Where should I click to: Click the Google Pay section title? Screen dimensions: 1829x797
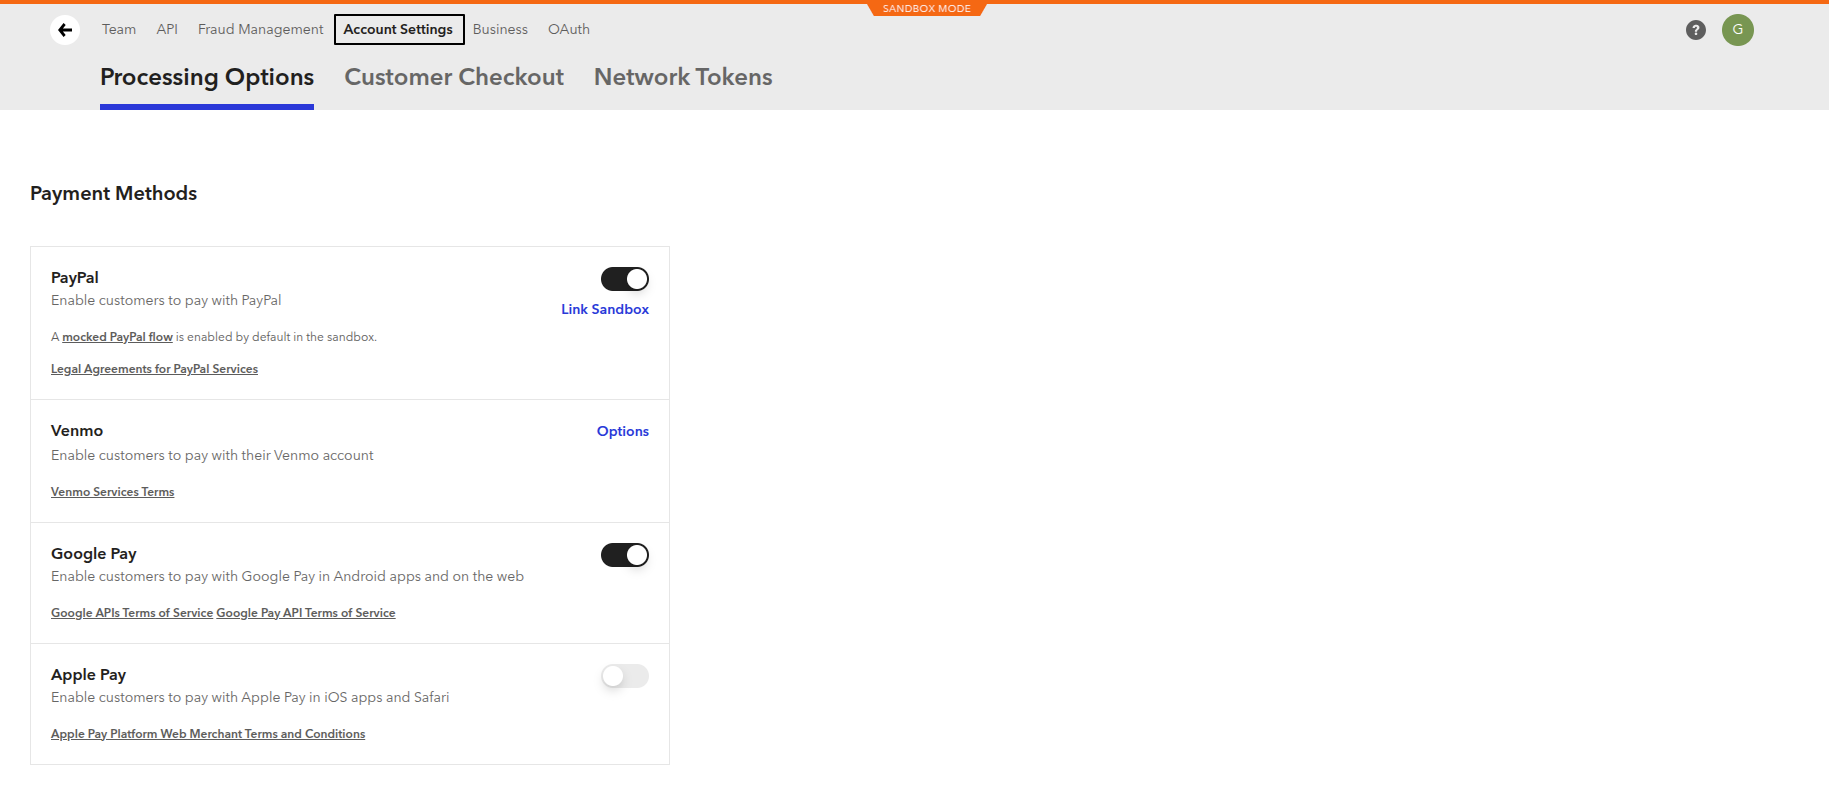[94, 553]
